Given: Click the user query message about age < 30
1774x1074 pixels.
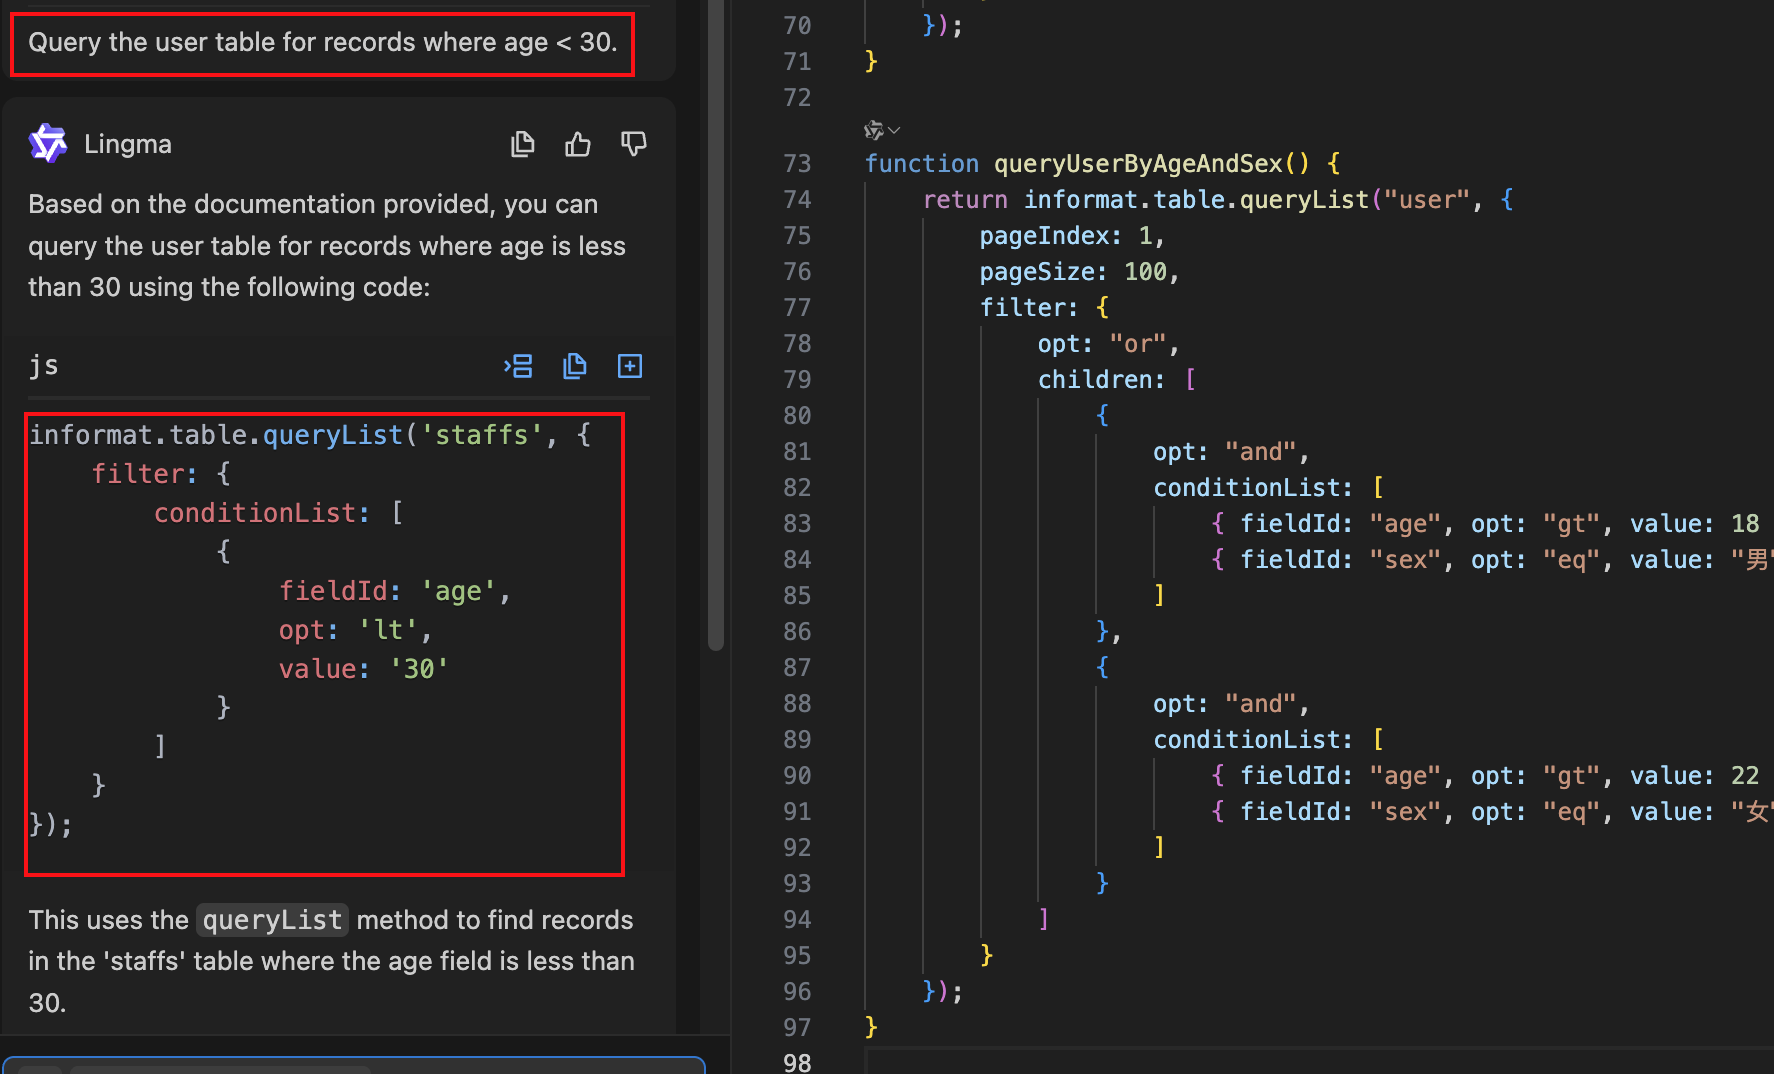Looking at the screenshot, I should (322, 43).
